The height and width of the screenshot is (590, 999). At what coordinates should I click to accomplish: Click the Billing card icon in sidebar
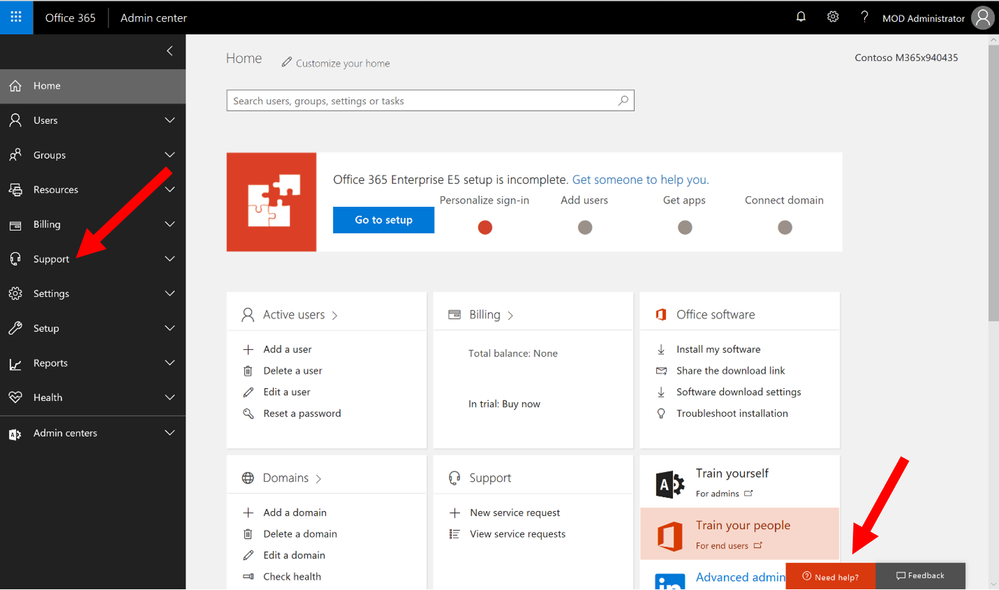pos(15,224)
